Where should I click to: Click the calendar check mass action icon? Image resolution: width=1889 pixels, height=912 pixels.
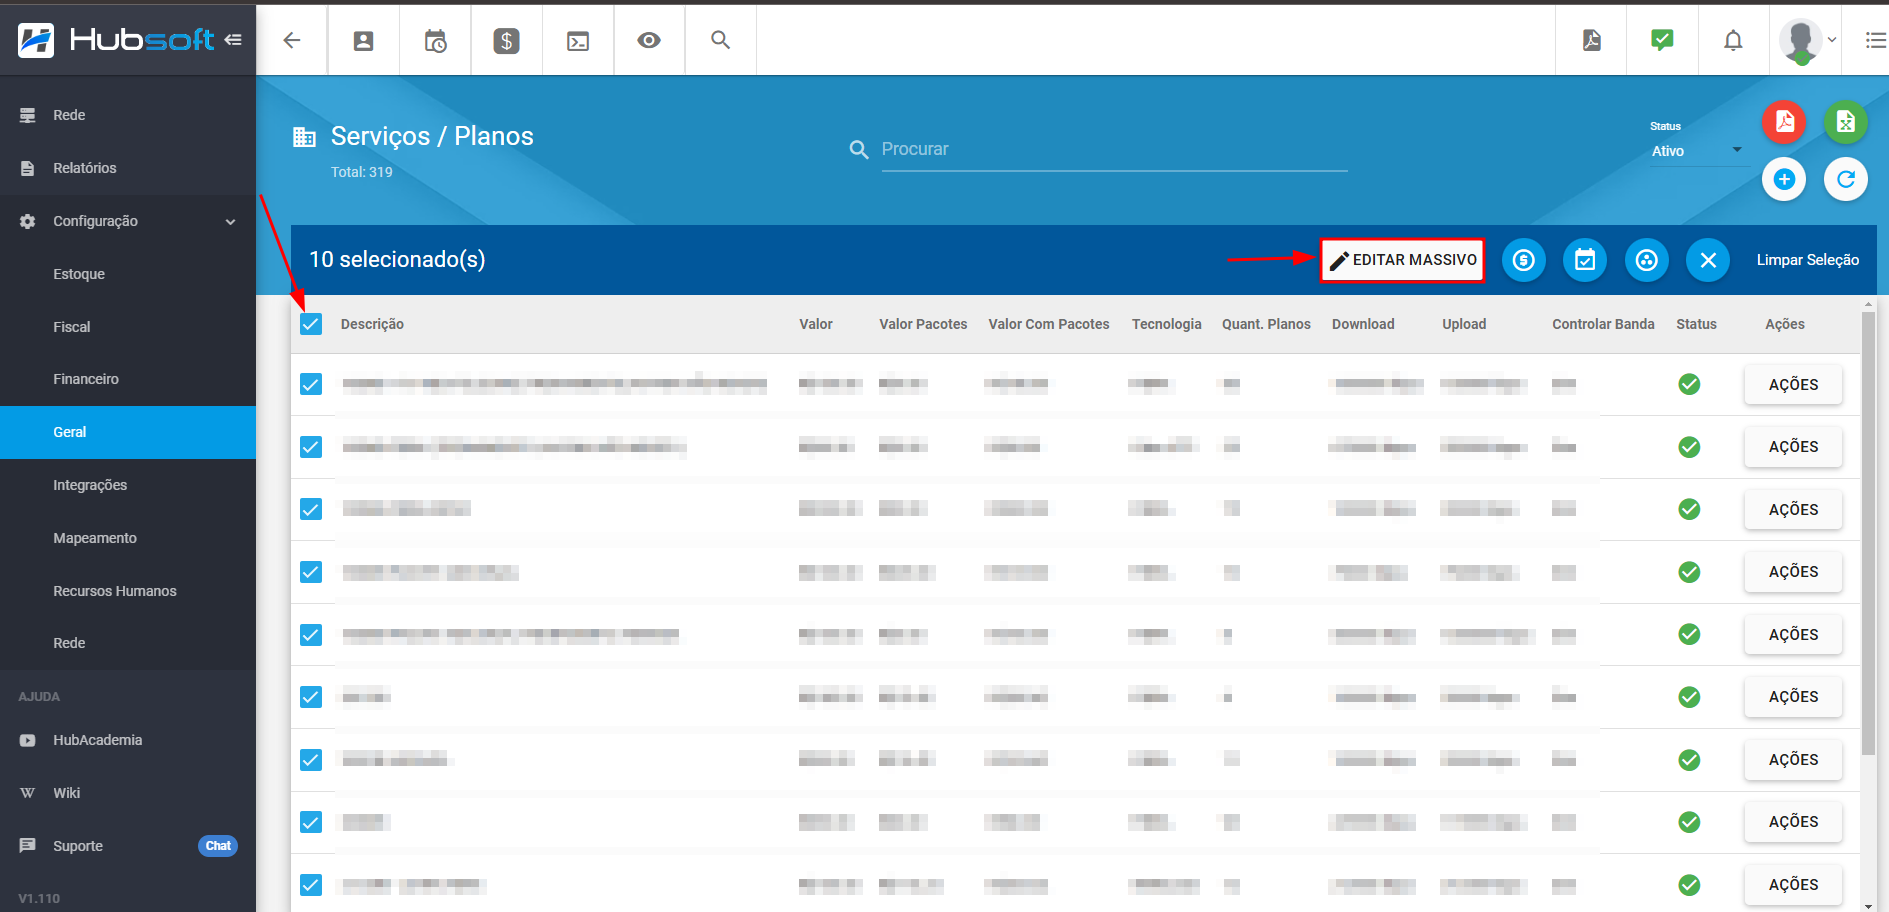(1585, 261)
